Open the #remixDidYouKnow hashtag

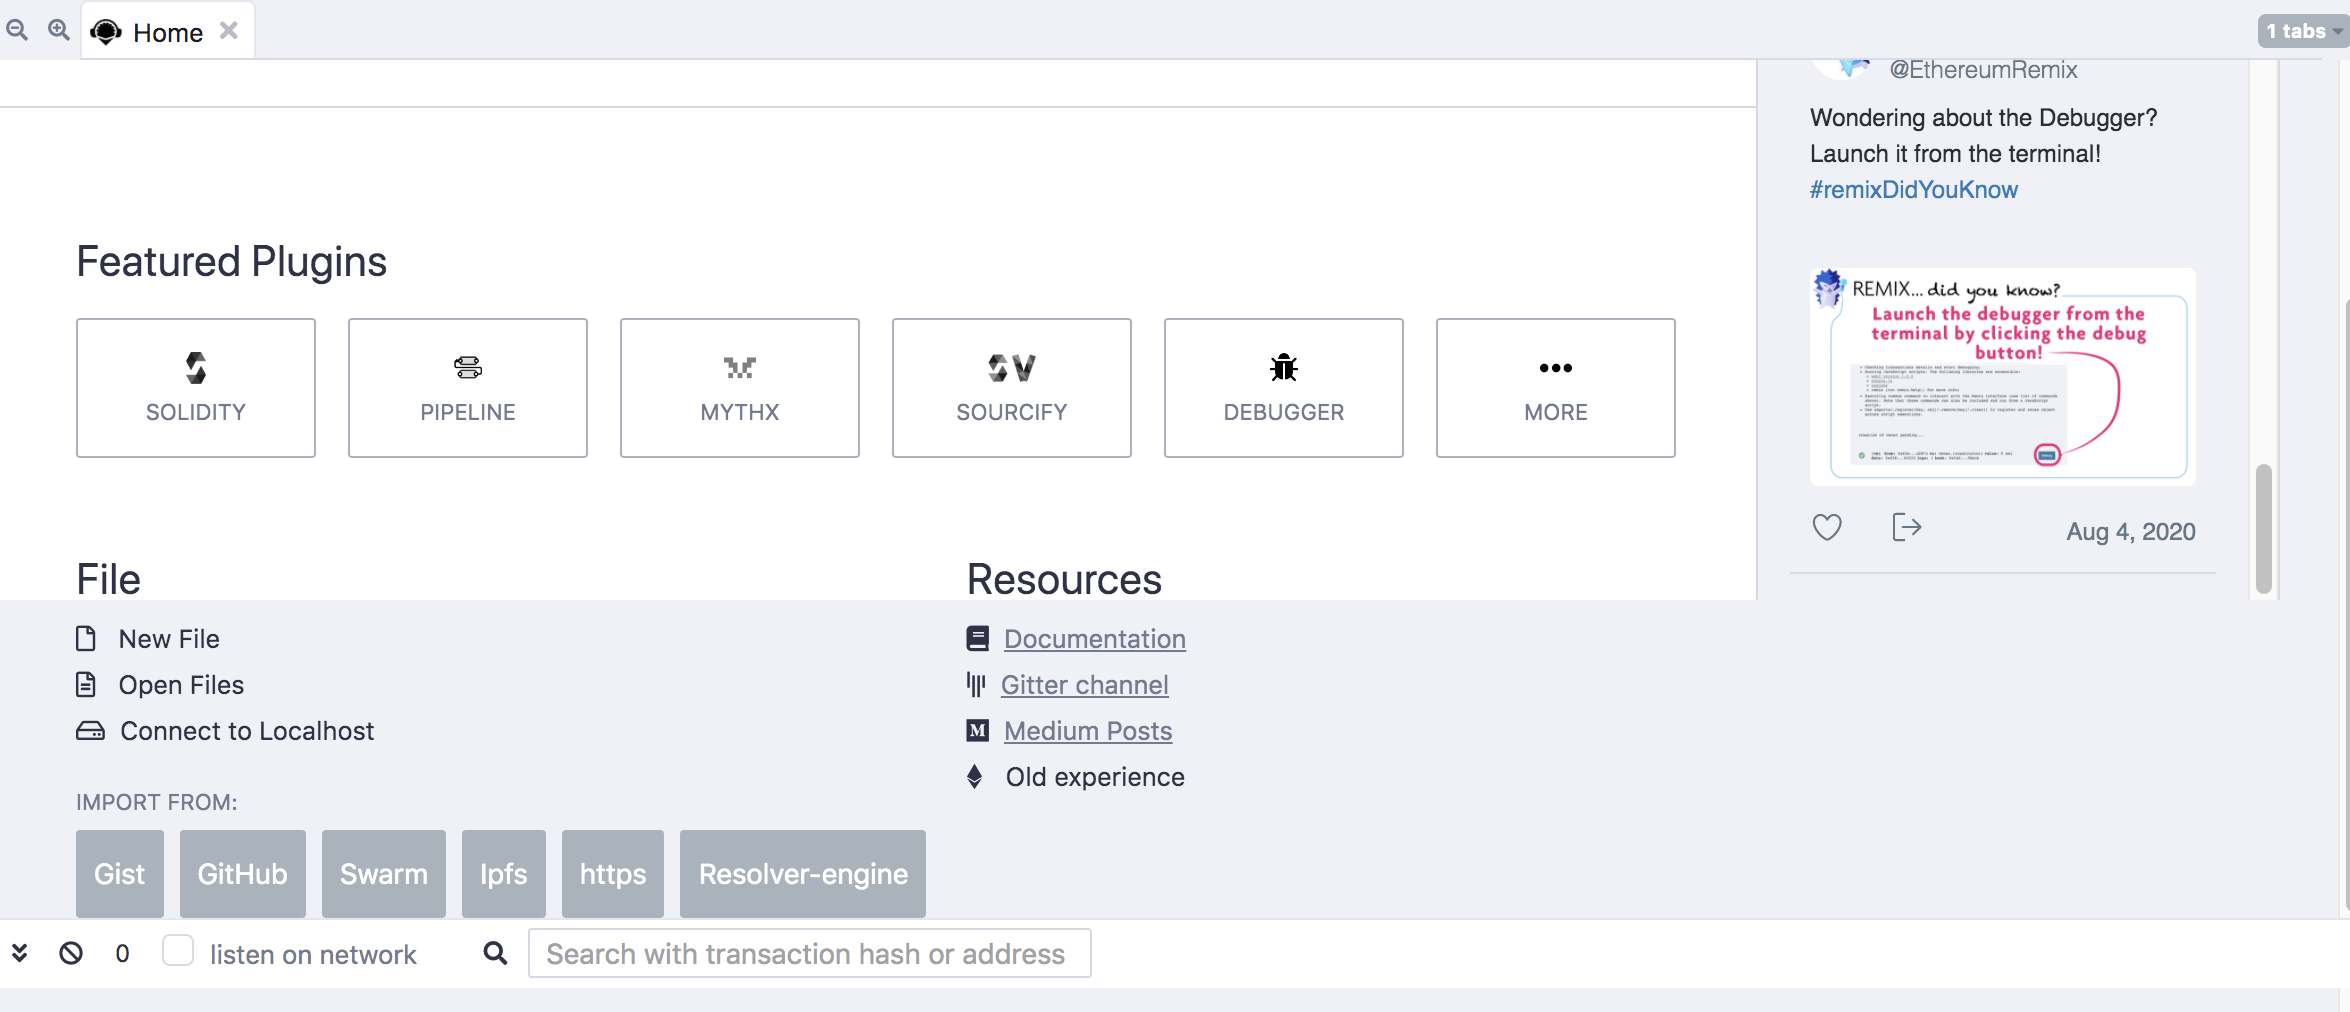click(1914, 189)
